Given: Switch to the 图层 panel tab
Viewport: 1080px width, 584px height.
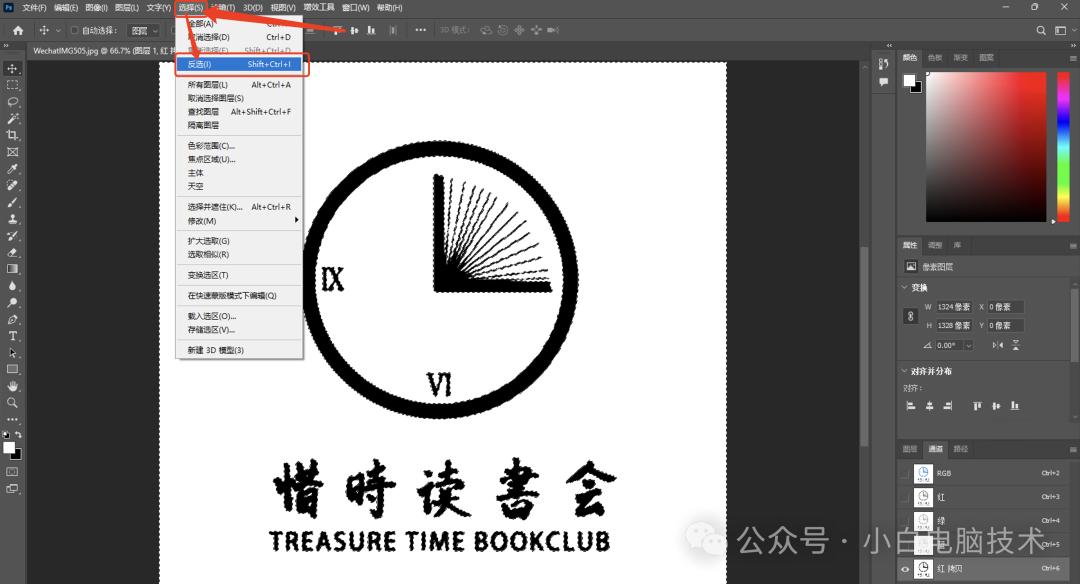Looking at the screenshot, I should coord(910,449).
